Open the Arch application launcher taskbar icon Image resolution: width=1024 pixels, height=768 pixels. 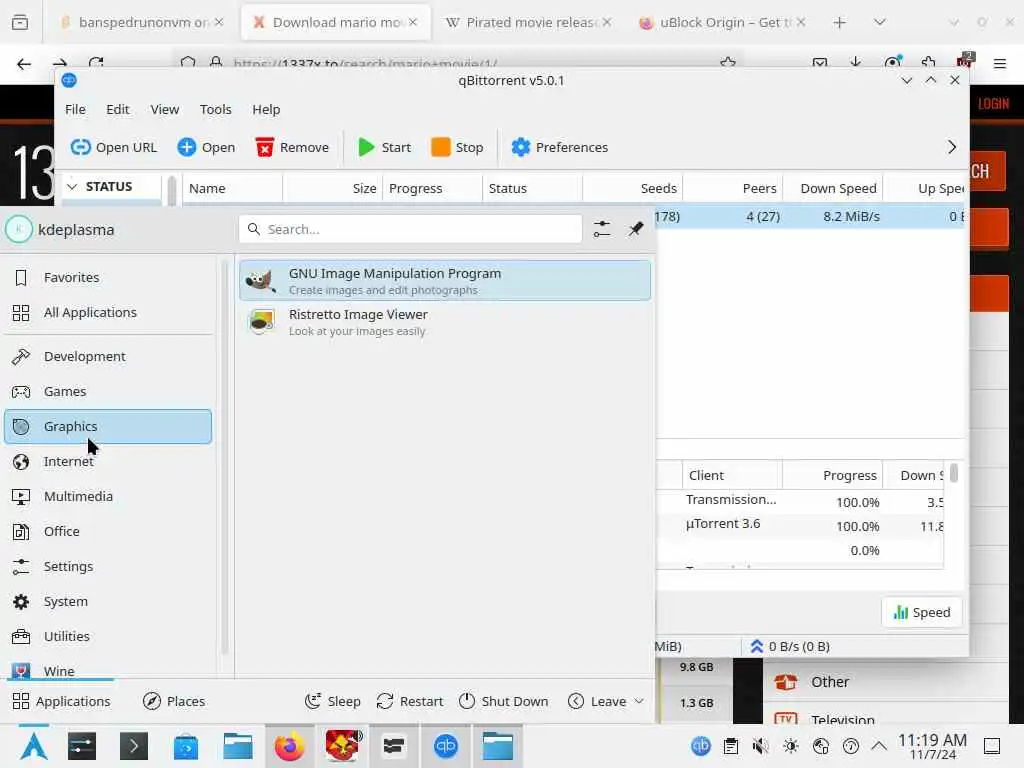click(x=33, y=746)
